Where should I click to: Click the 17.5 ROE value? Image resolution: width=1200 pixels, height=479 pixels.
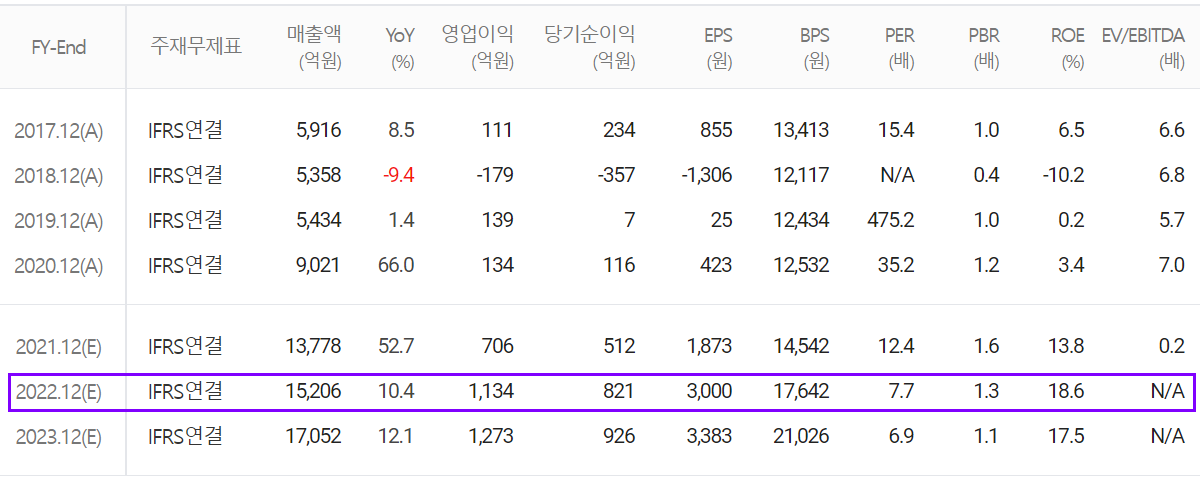pos(1067,436)
